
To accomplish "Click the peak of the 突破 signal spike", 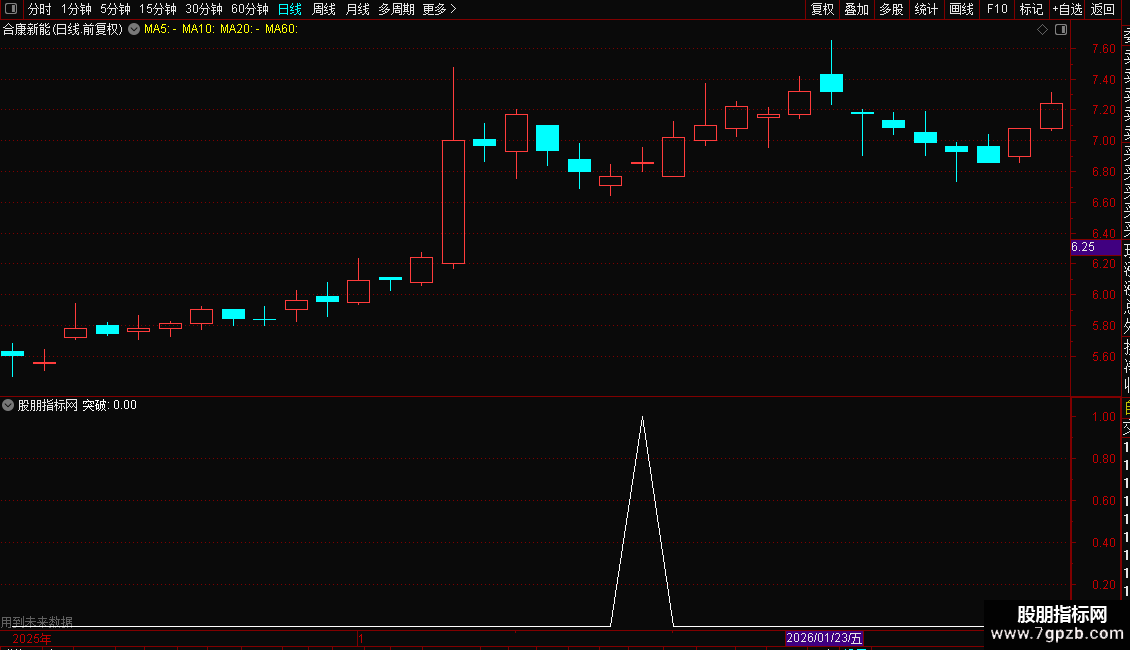I will pos(642,418).
